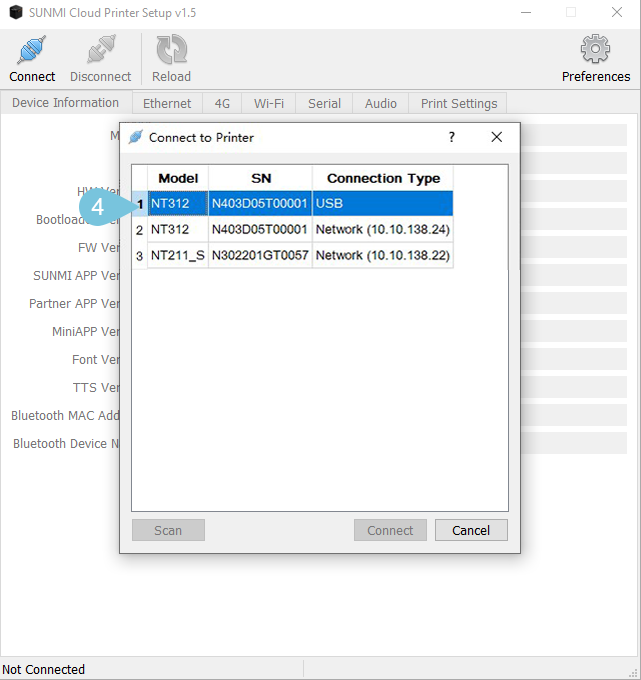Viewport: 641px width, 680px height.
Task: Switch to the Ethernet tab
Action: [167, 103]
